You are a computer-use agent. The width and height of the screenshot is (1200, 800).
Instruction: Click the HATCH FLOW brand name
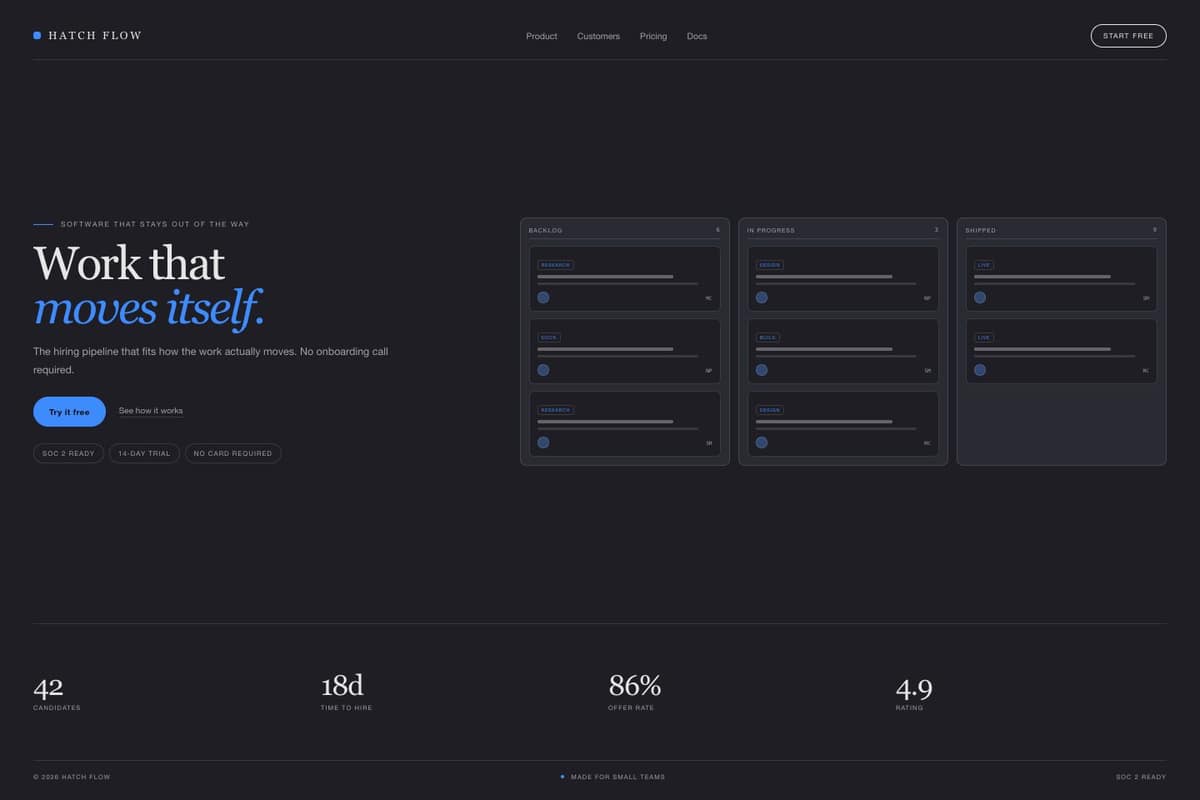(95, 36)
